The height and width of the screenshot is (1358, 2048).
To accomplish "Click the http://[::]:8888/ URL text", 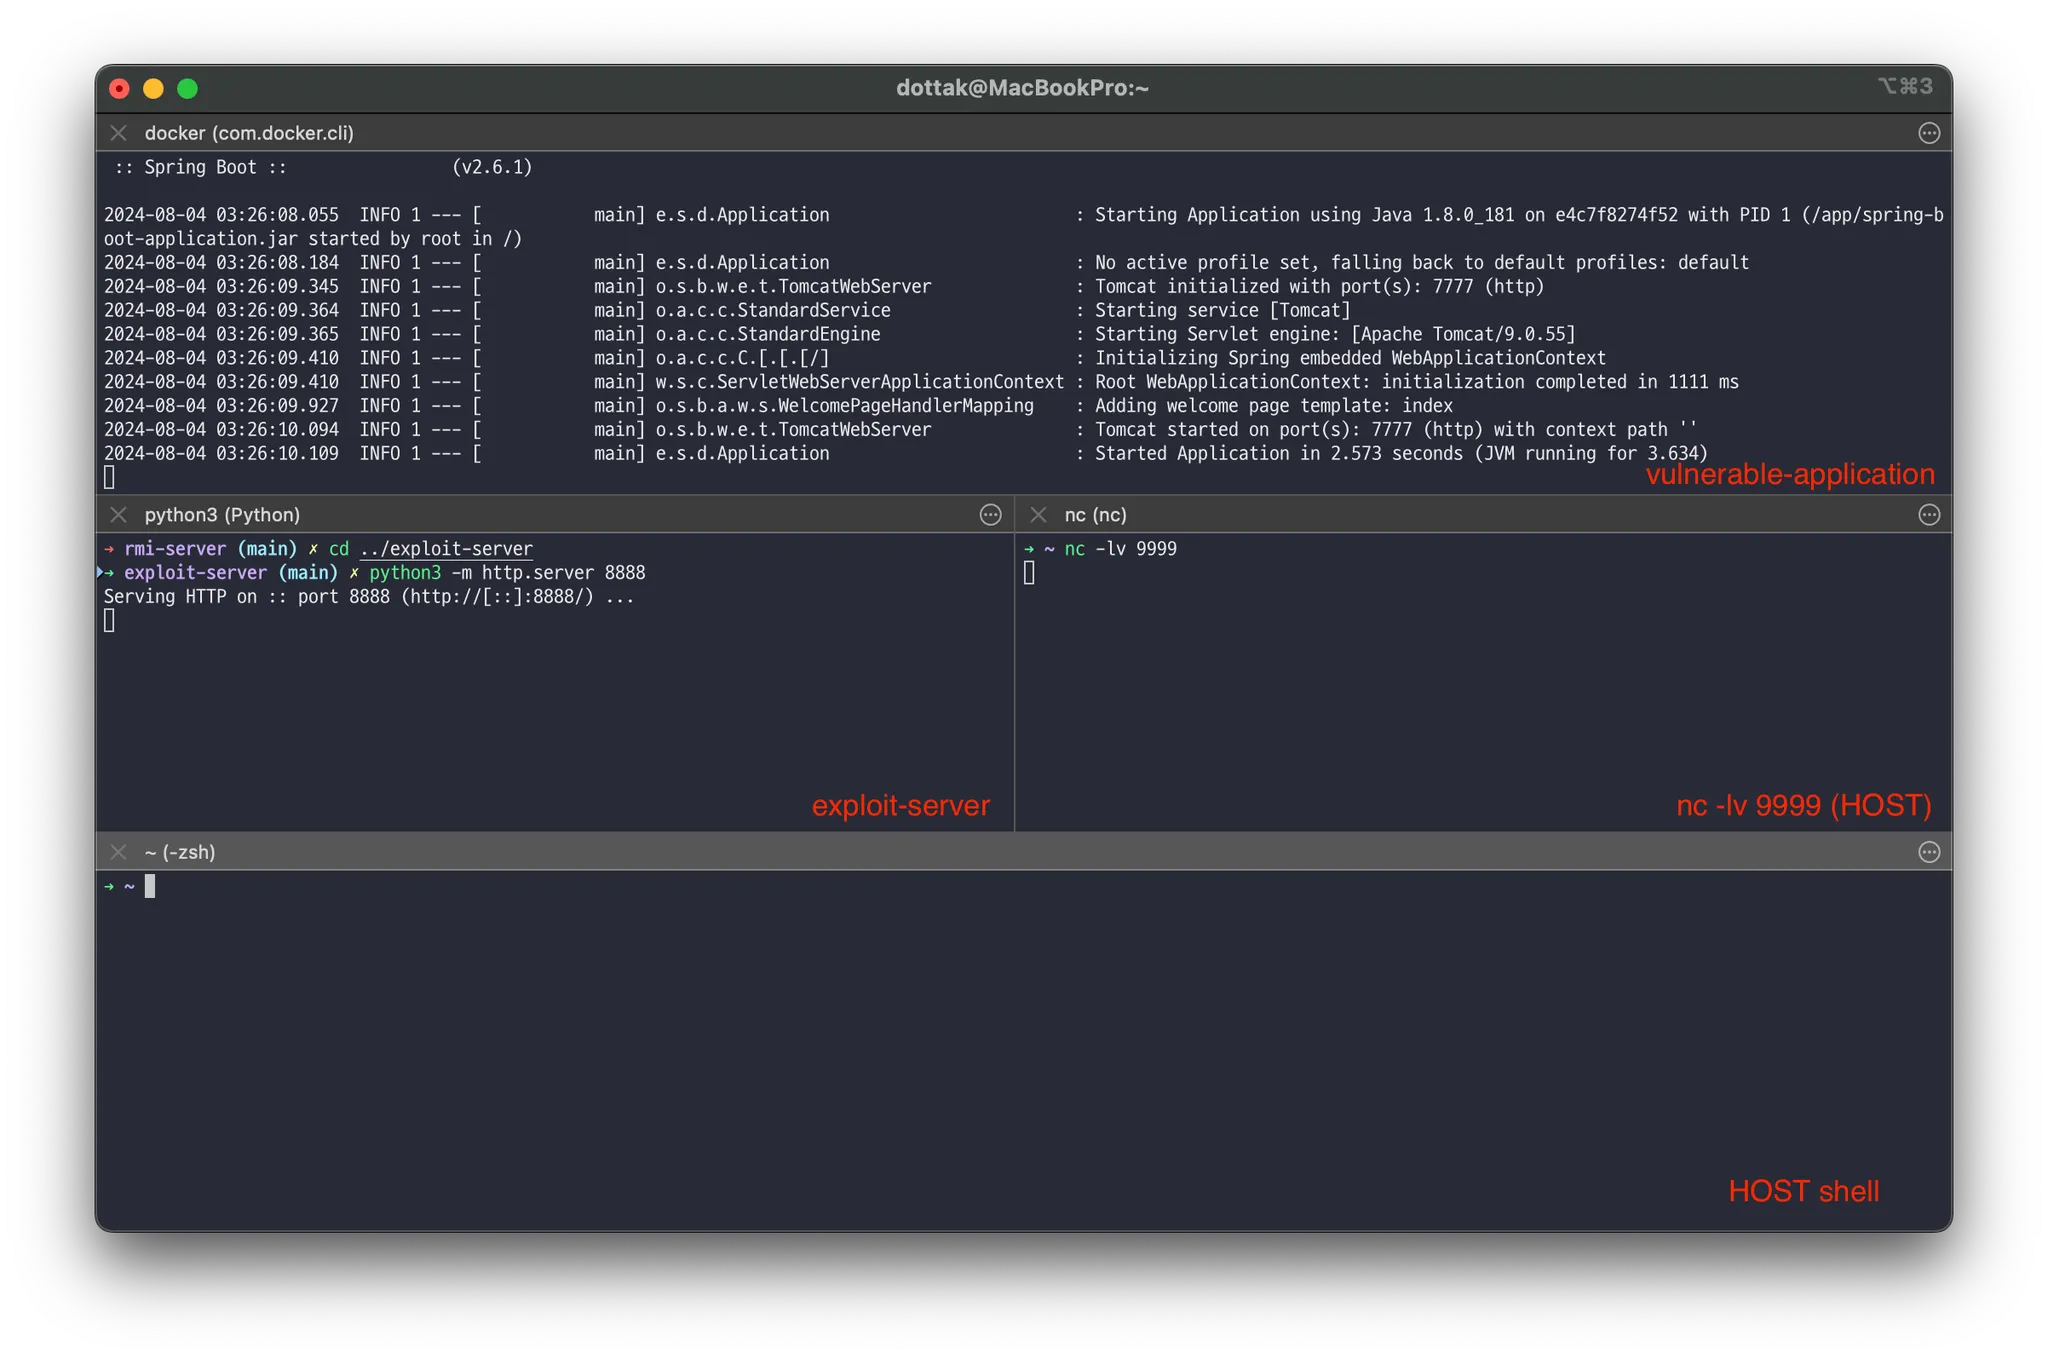I will (x=497, y=597).
